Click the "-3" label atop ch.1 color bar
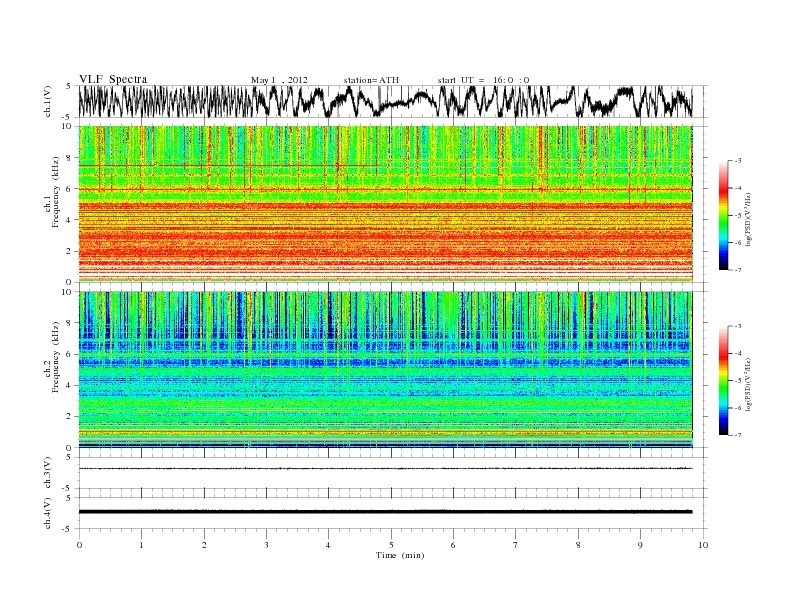 pyautogui.click(x=737, y=161)
